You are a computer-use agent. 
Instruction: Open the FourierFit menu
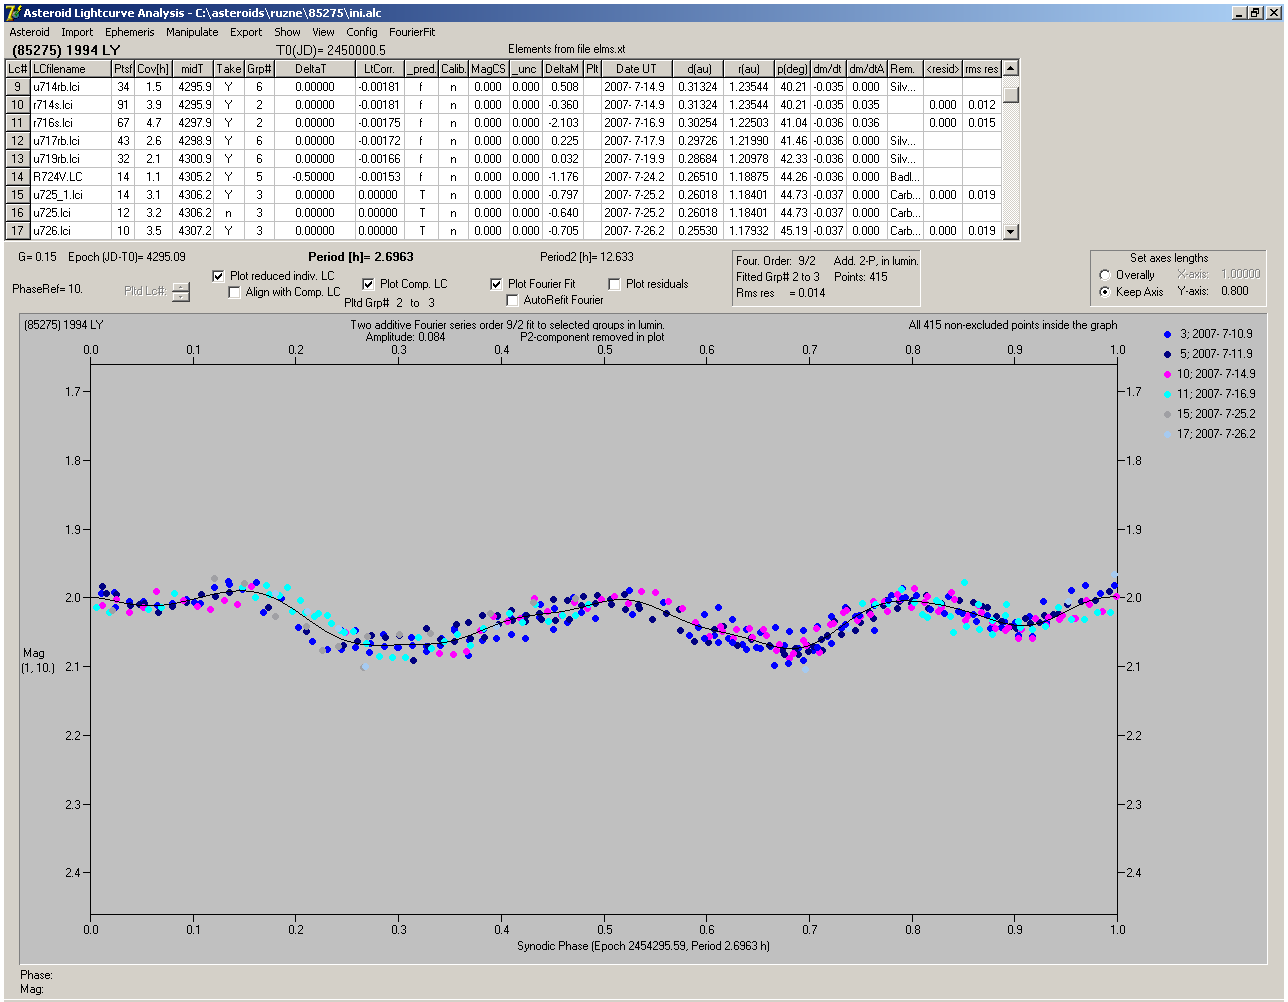[412, 32]
